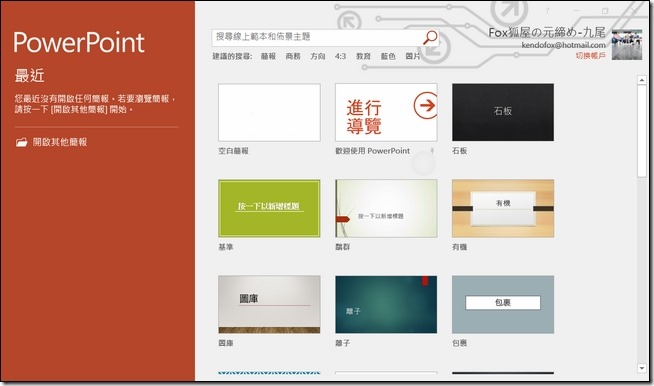Click the 建議的搜尋 label
This screenshot has height=386, width=654.
click(232, 56)
